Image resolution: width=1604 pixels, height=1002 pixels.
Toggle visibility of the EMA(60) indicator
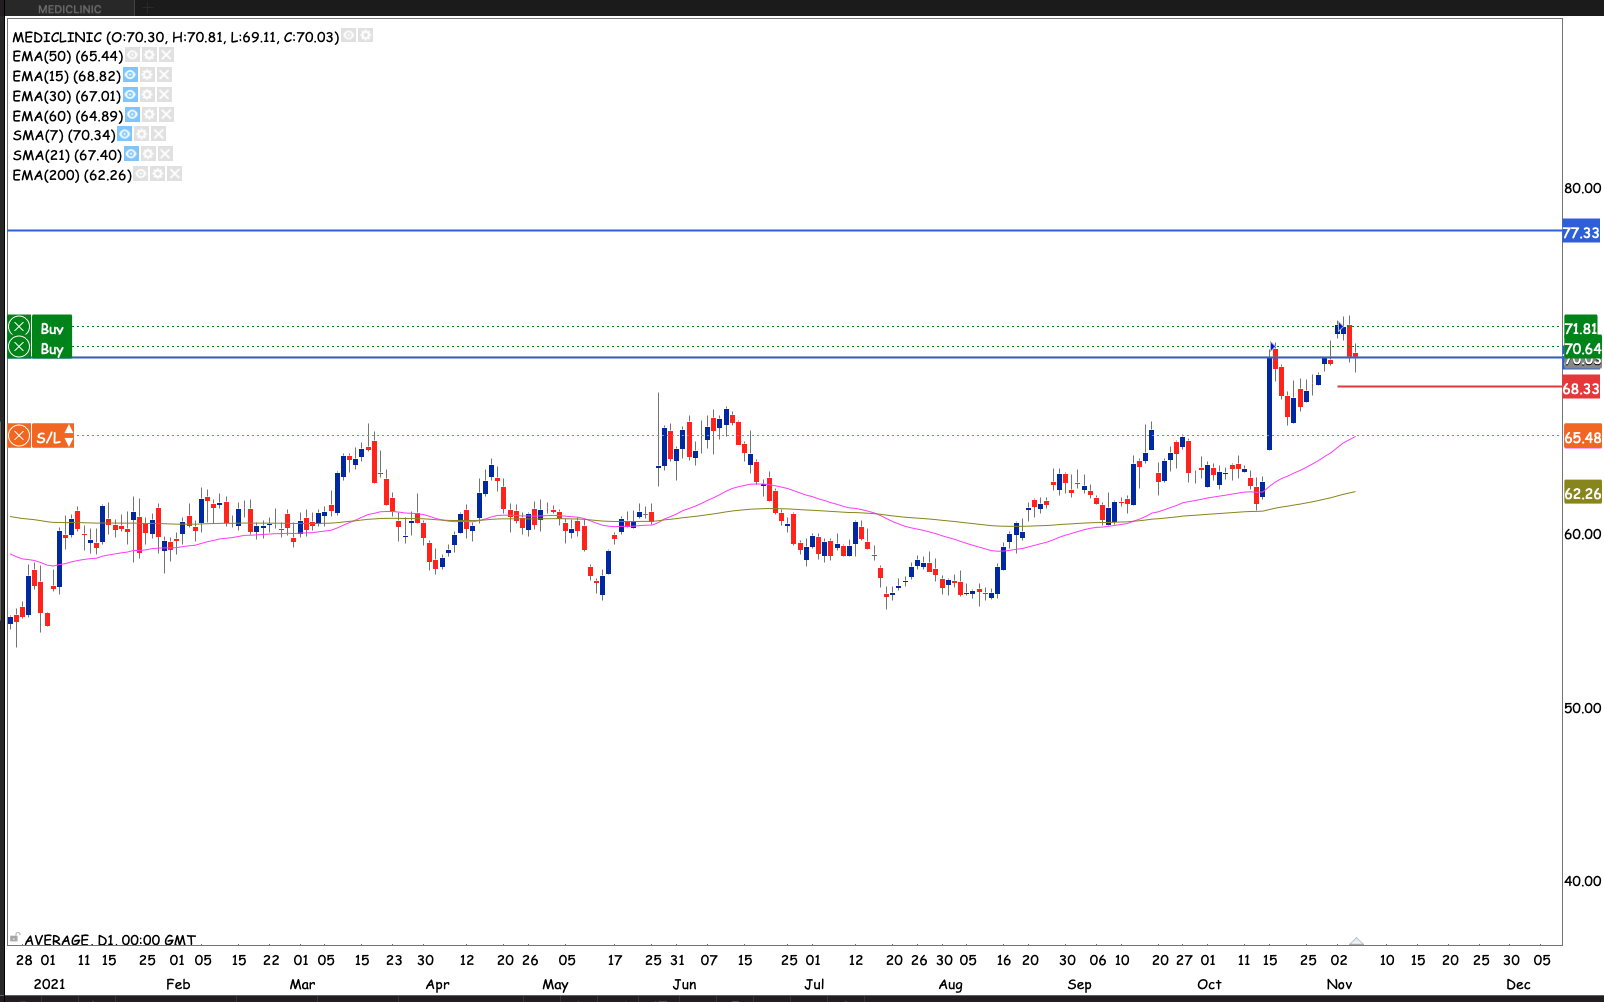132,115
